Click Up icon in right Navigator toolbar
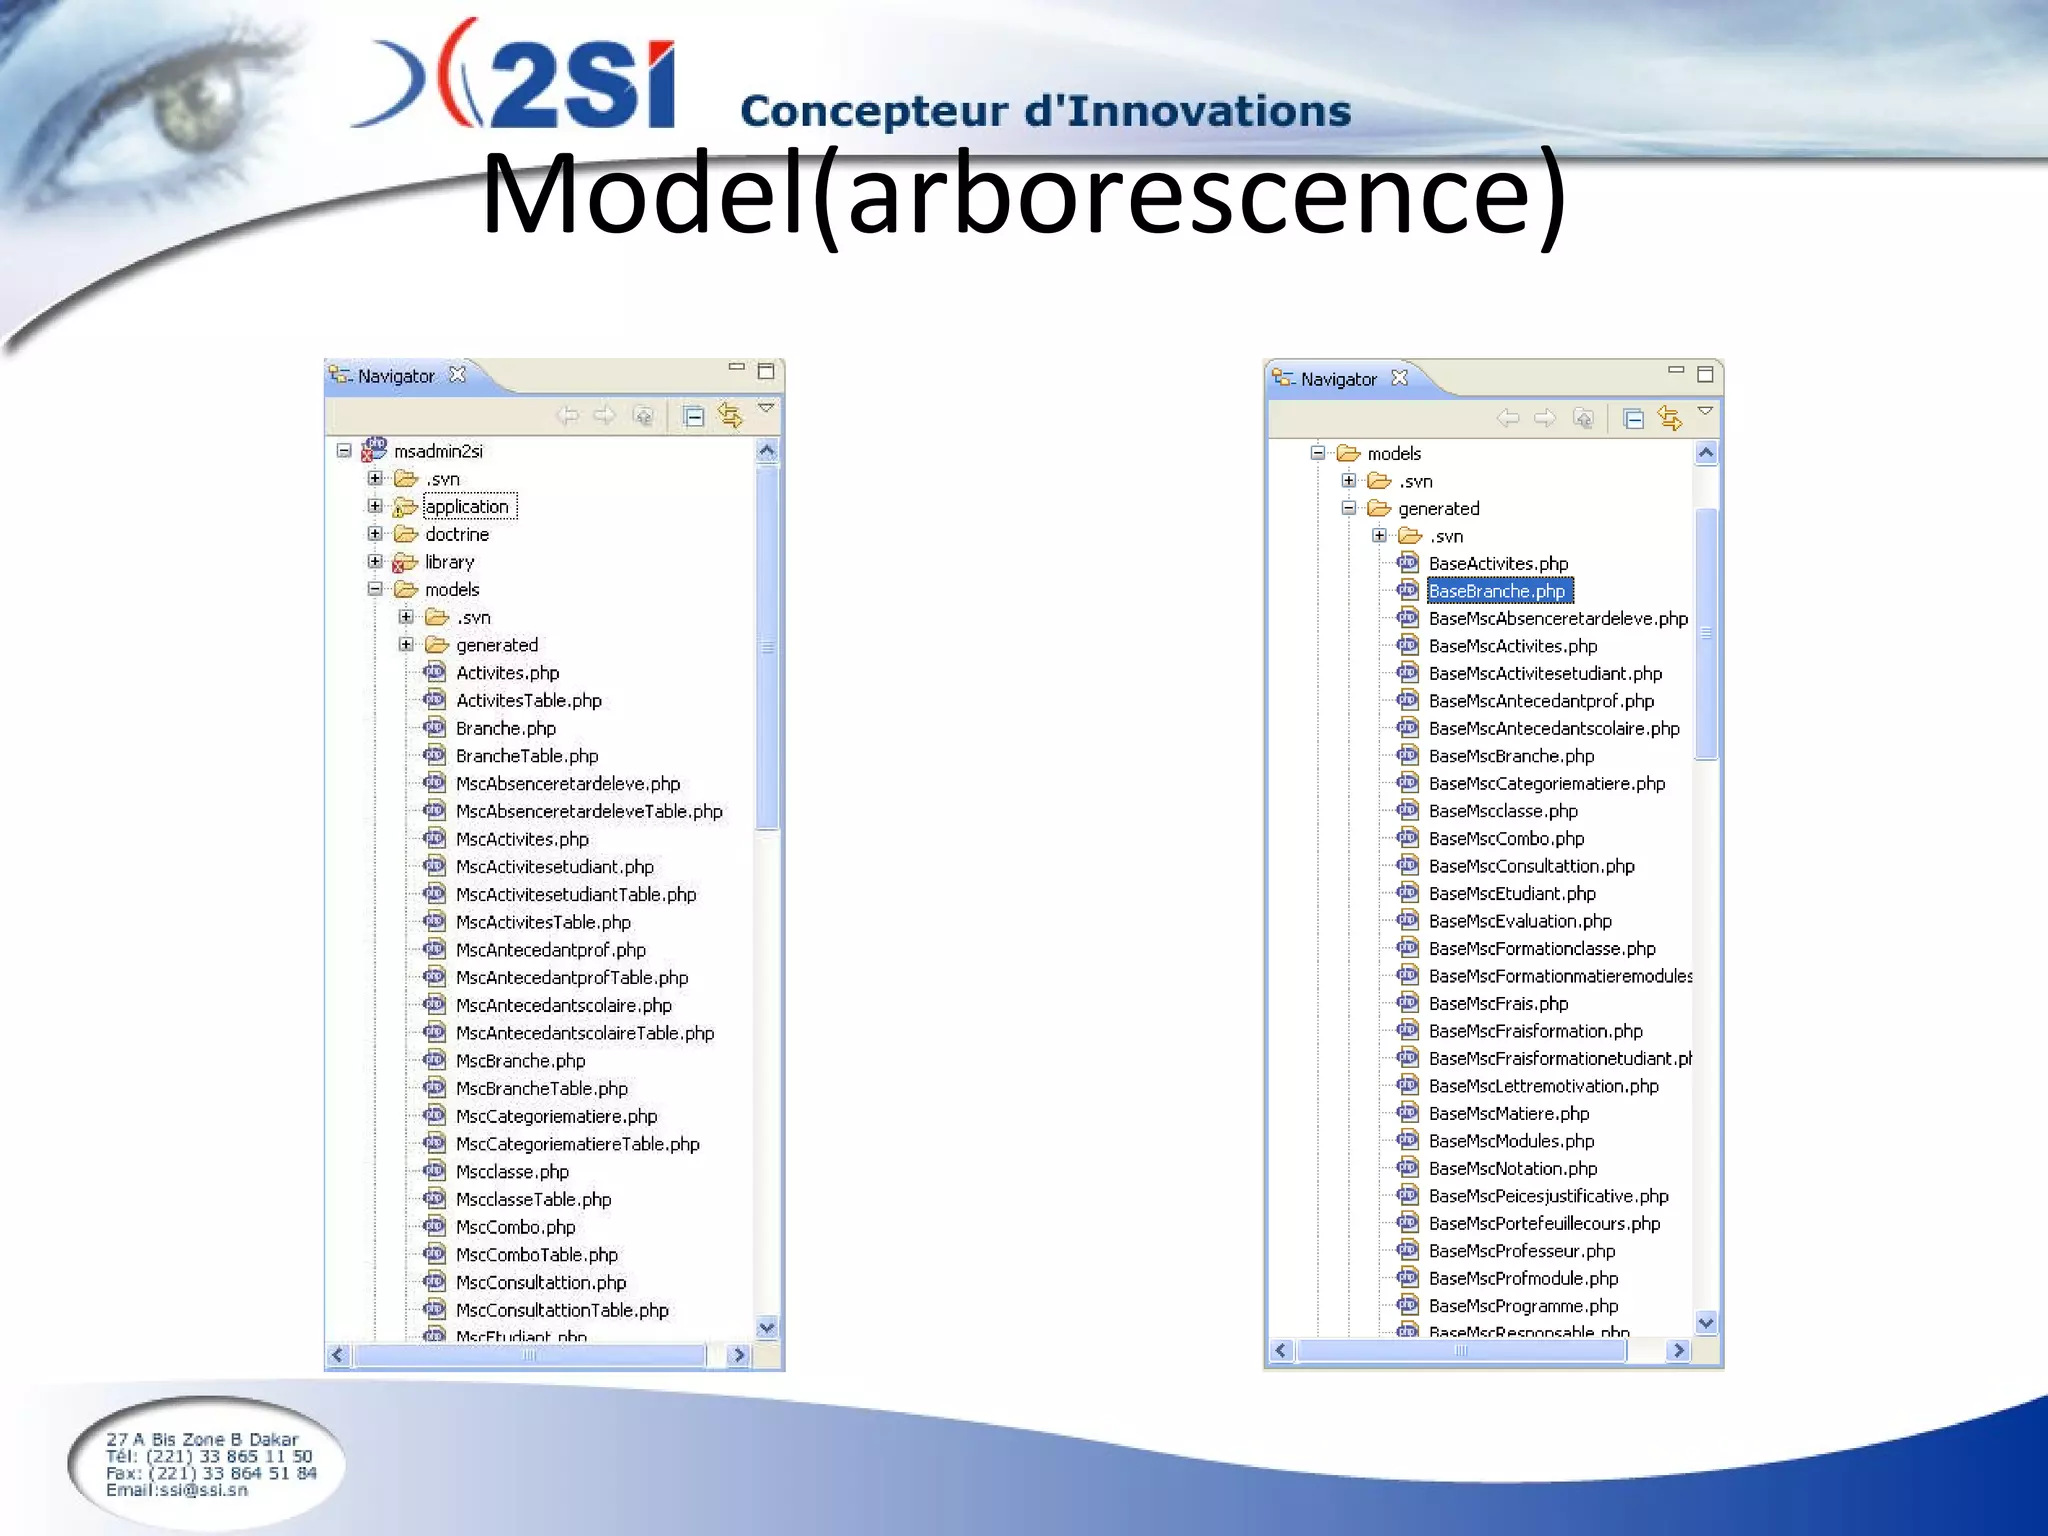This screenshot has height=1536, width=2048. (x=1582, y=418)
